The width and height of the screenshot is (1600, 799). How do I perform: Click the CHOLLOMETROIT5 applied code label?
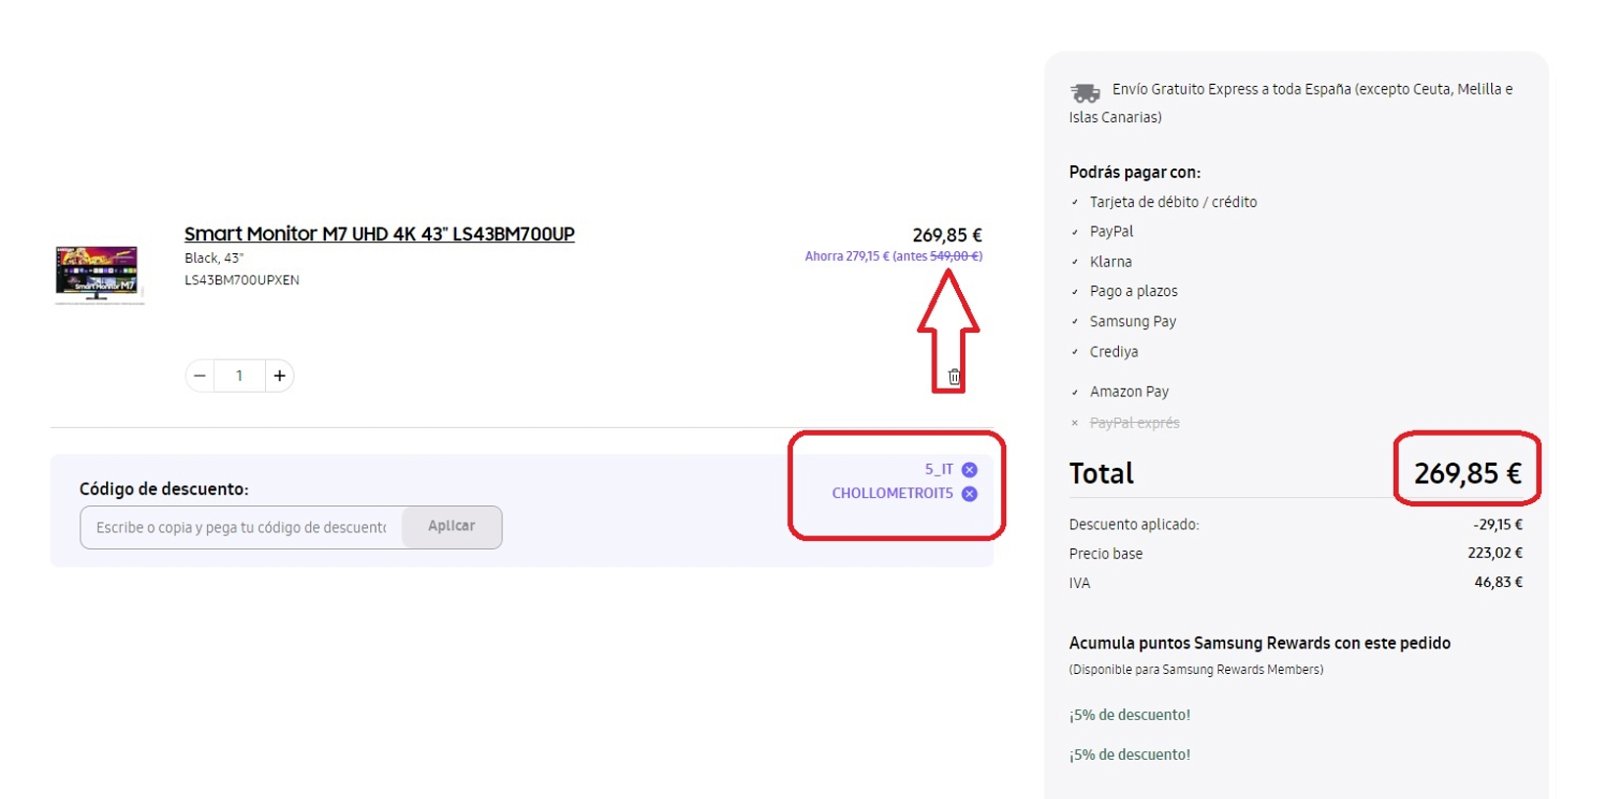pos(892,493)
